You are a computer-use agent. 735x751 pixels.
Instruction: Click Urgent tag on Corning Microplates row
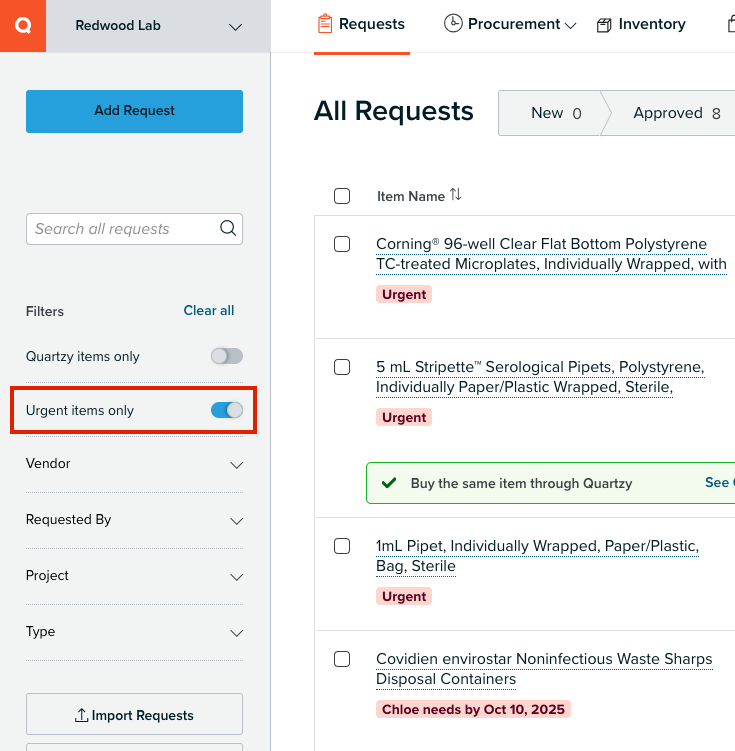pos(404,294)
